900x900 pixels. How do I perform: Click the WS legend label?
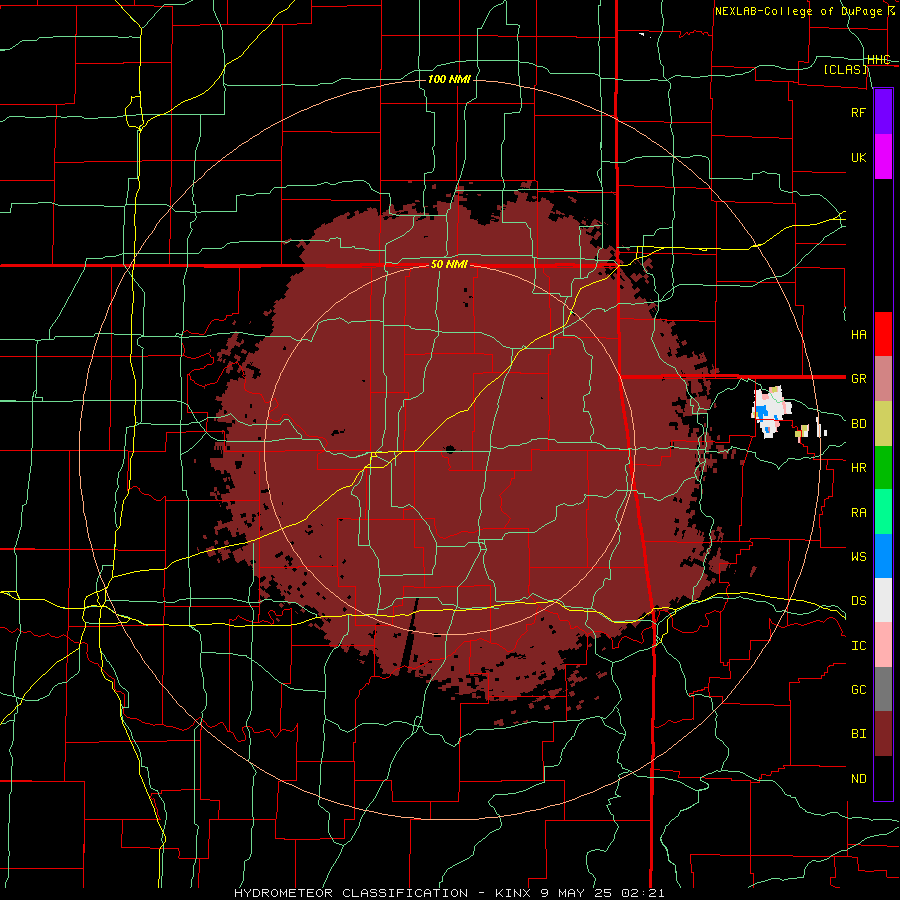pos(858,557)
